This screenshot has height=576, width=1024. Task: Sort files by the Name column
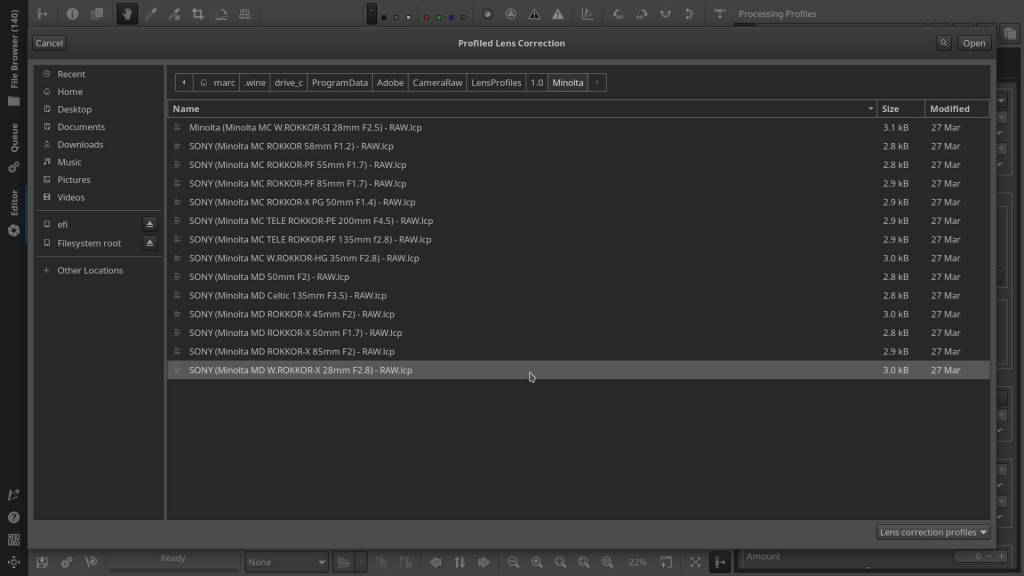pos(522,108)
